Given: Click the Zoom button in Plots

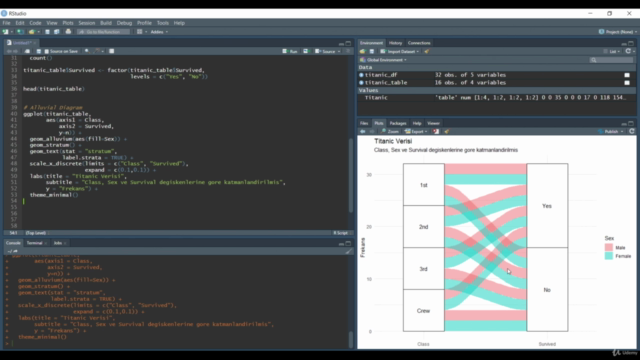Looking at the screenshot, I should [390, 131].
